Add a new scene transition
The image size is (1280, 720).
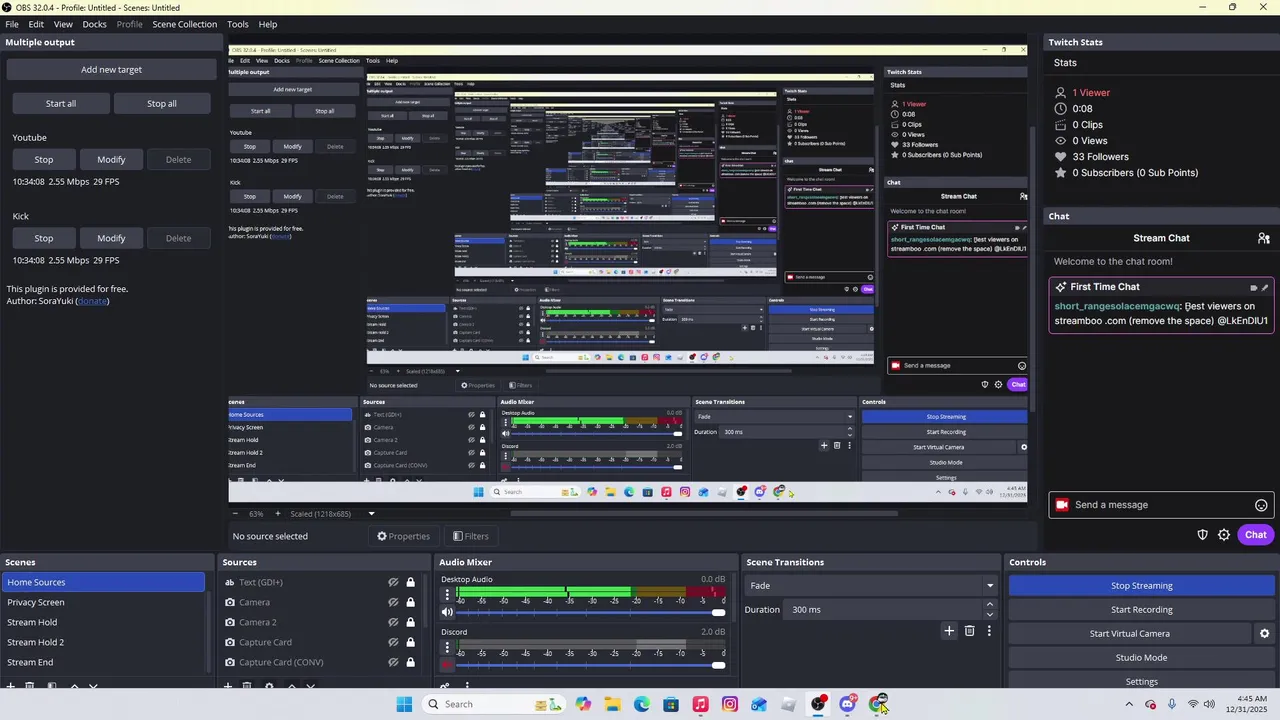point(949,631)
